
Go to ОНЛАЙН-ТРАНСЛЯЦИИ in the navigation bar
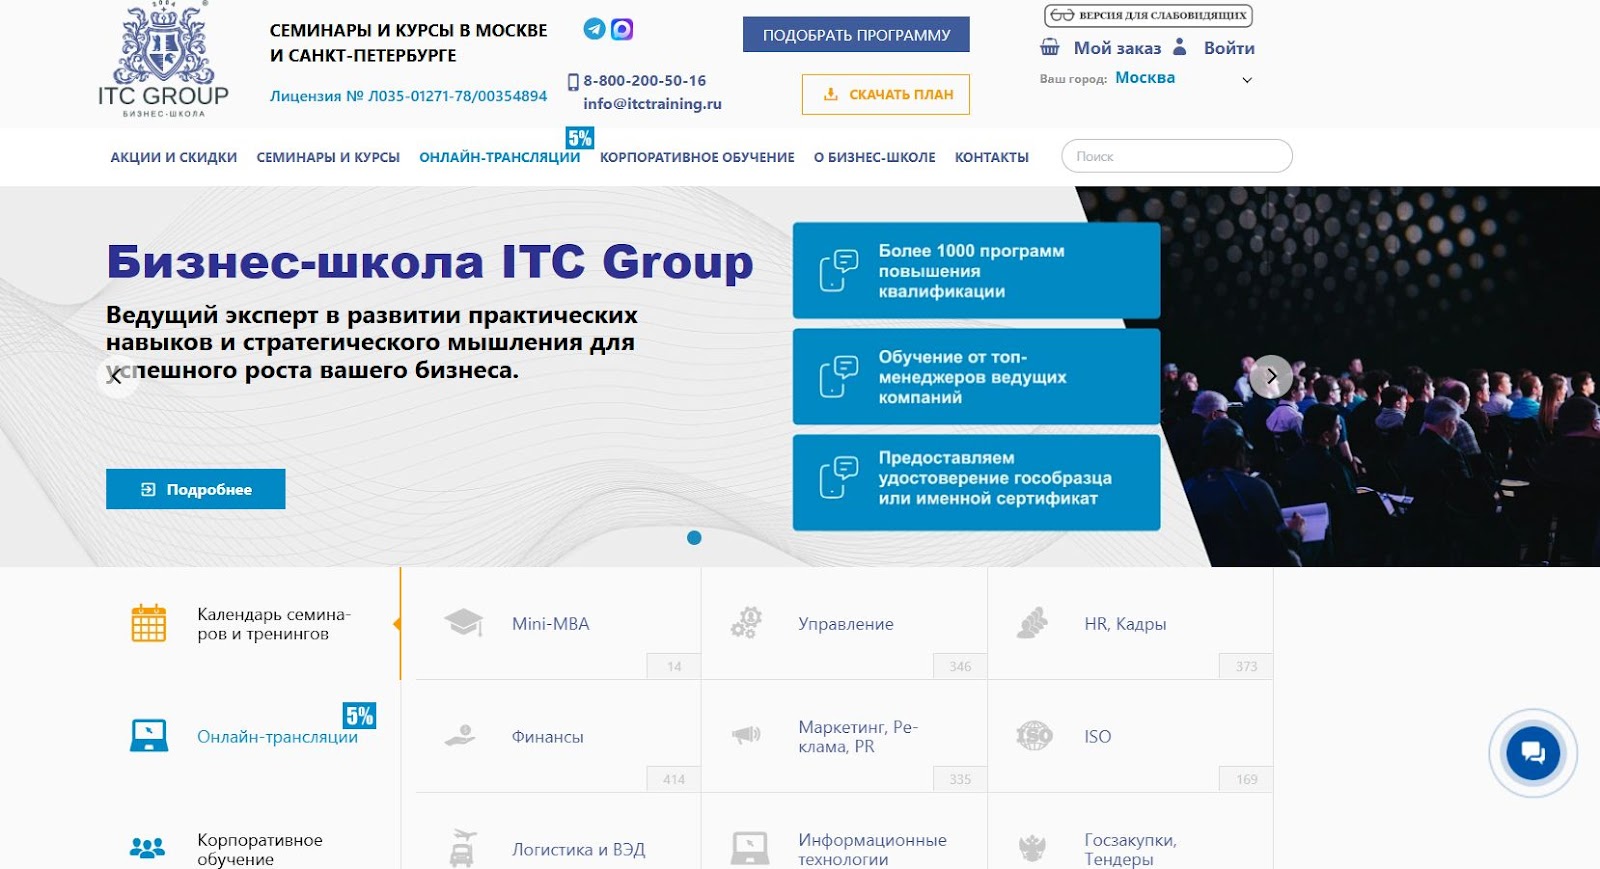pyautogui.click(x=500, y=157)
